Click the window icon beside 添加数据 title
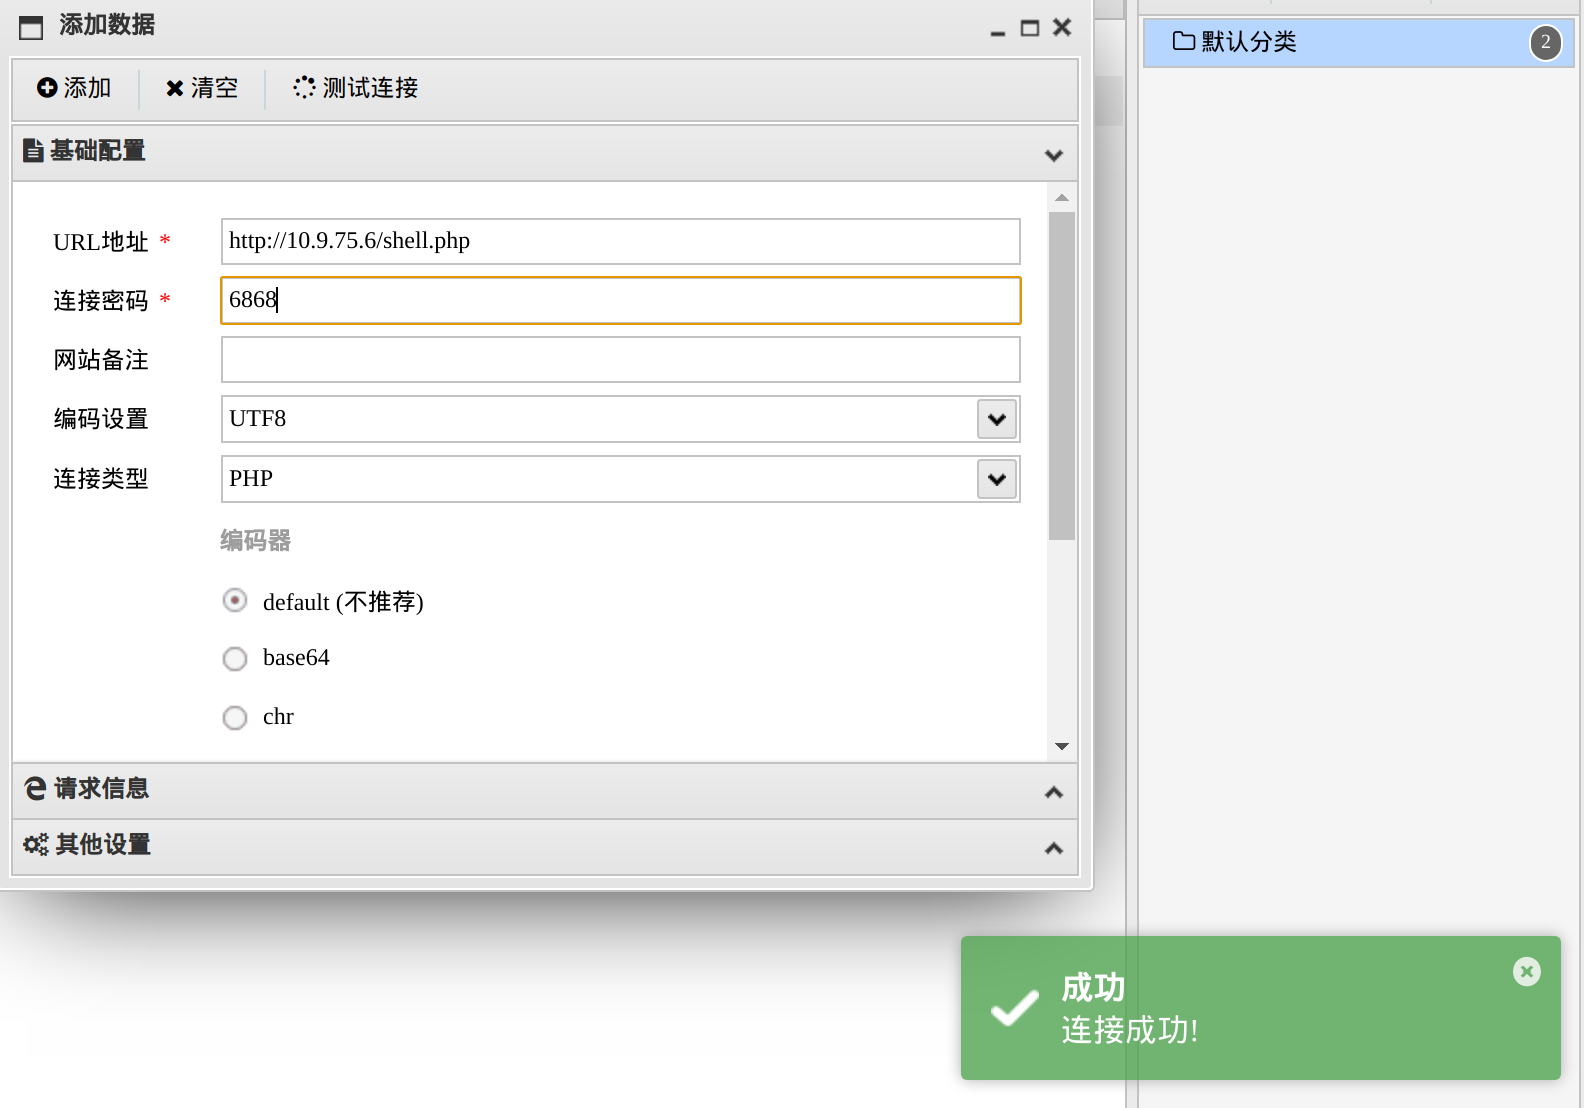 coord(31,27)
